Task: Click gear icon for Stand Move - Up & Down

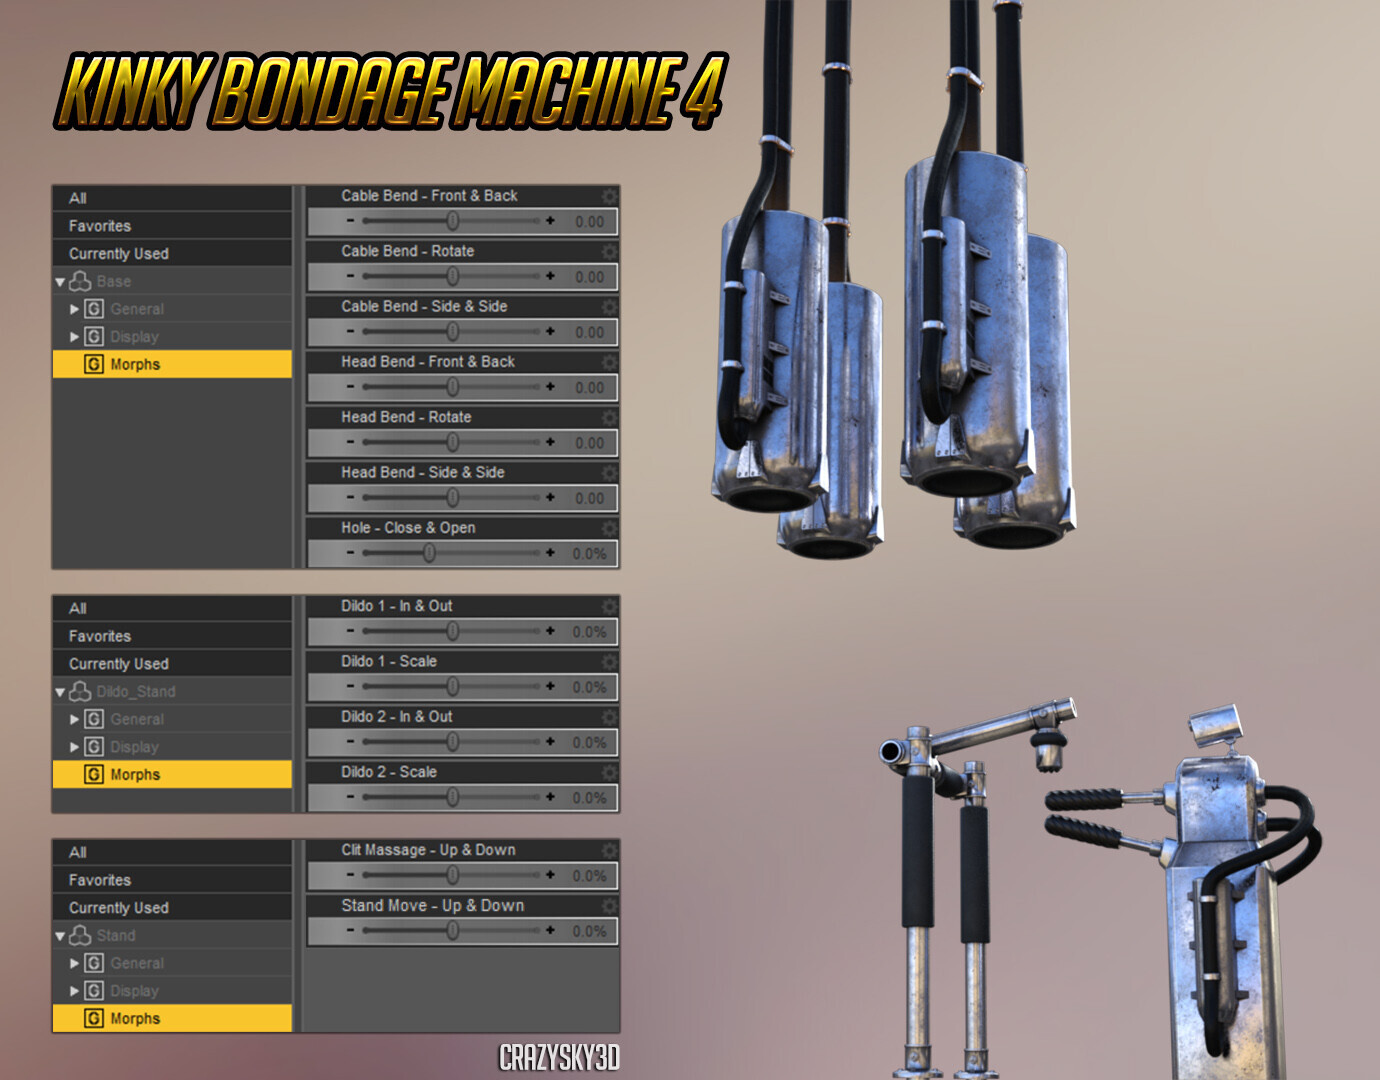Action: click(x=609, y=906)
